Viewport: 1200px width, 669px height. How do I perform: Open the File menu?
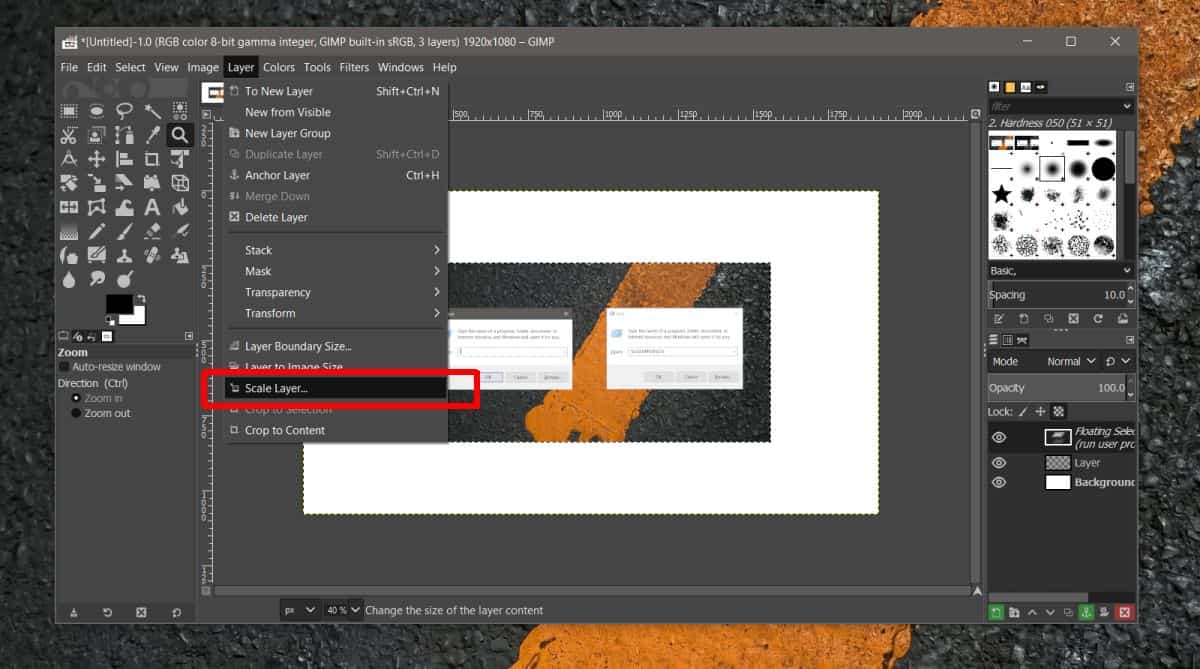tap(69, 67)
